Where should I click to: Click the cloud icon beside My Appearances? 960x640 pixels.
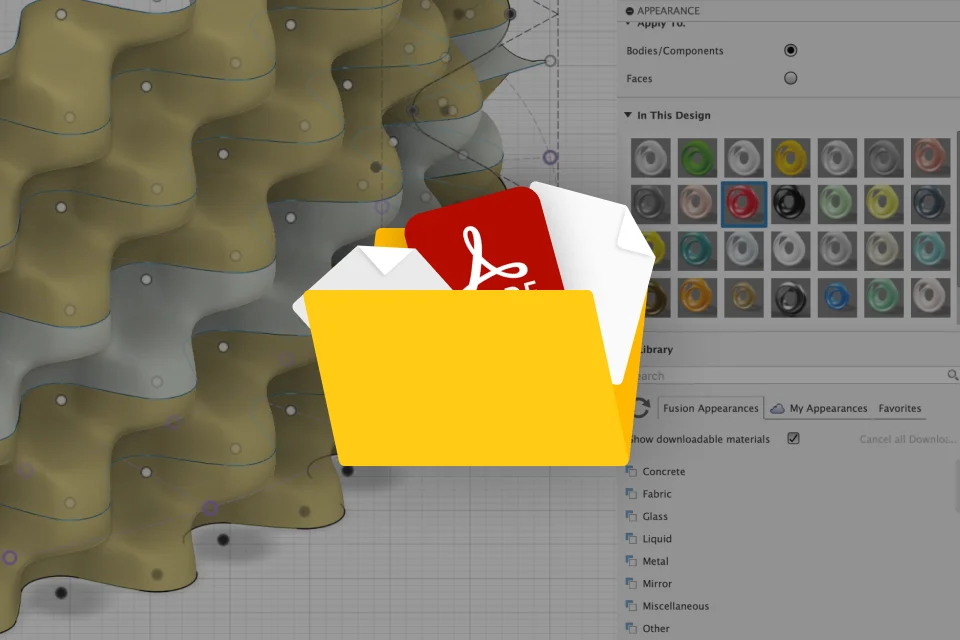point(777,408)
